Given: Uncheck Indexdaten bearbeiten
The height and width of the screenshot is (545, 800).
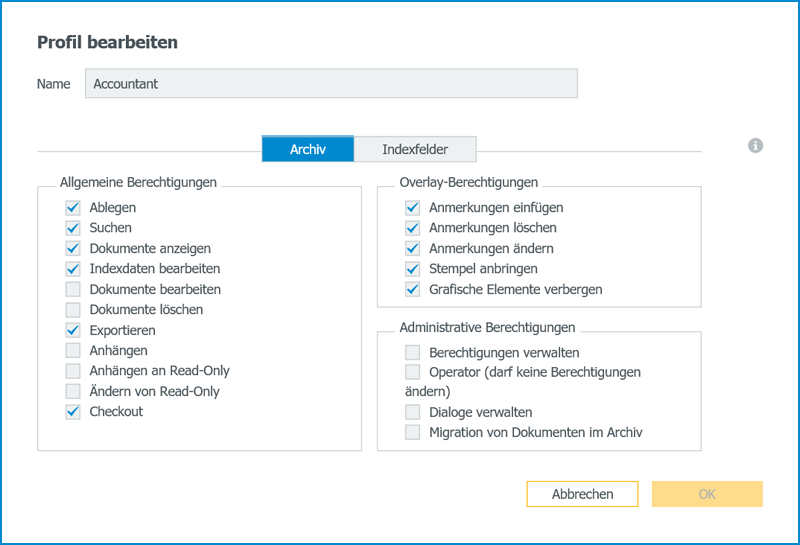Looking at the screenshot, I should pos(73,269).
